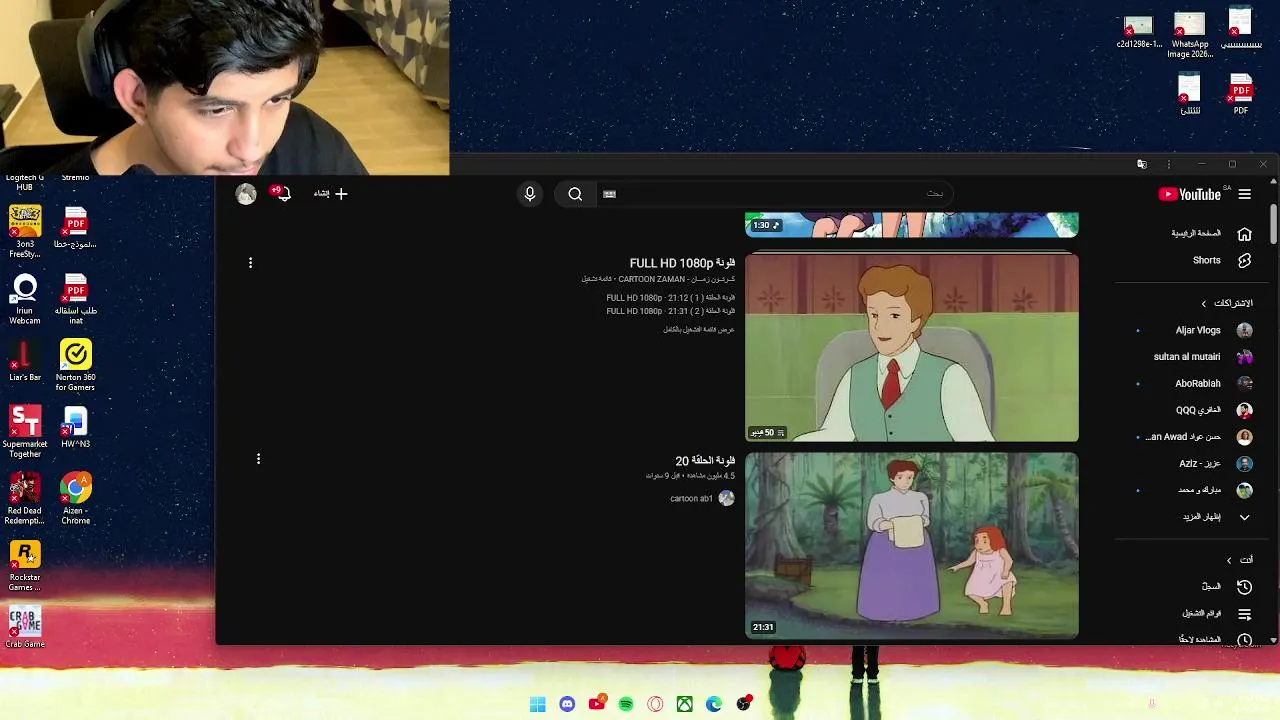Viewport: 1280px width, 720px height.
Task: Click the browser page vertical scrollbar
Action: point(1273,225)
